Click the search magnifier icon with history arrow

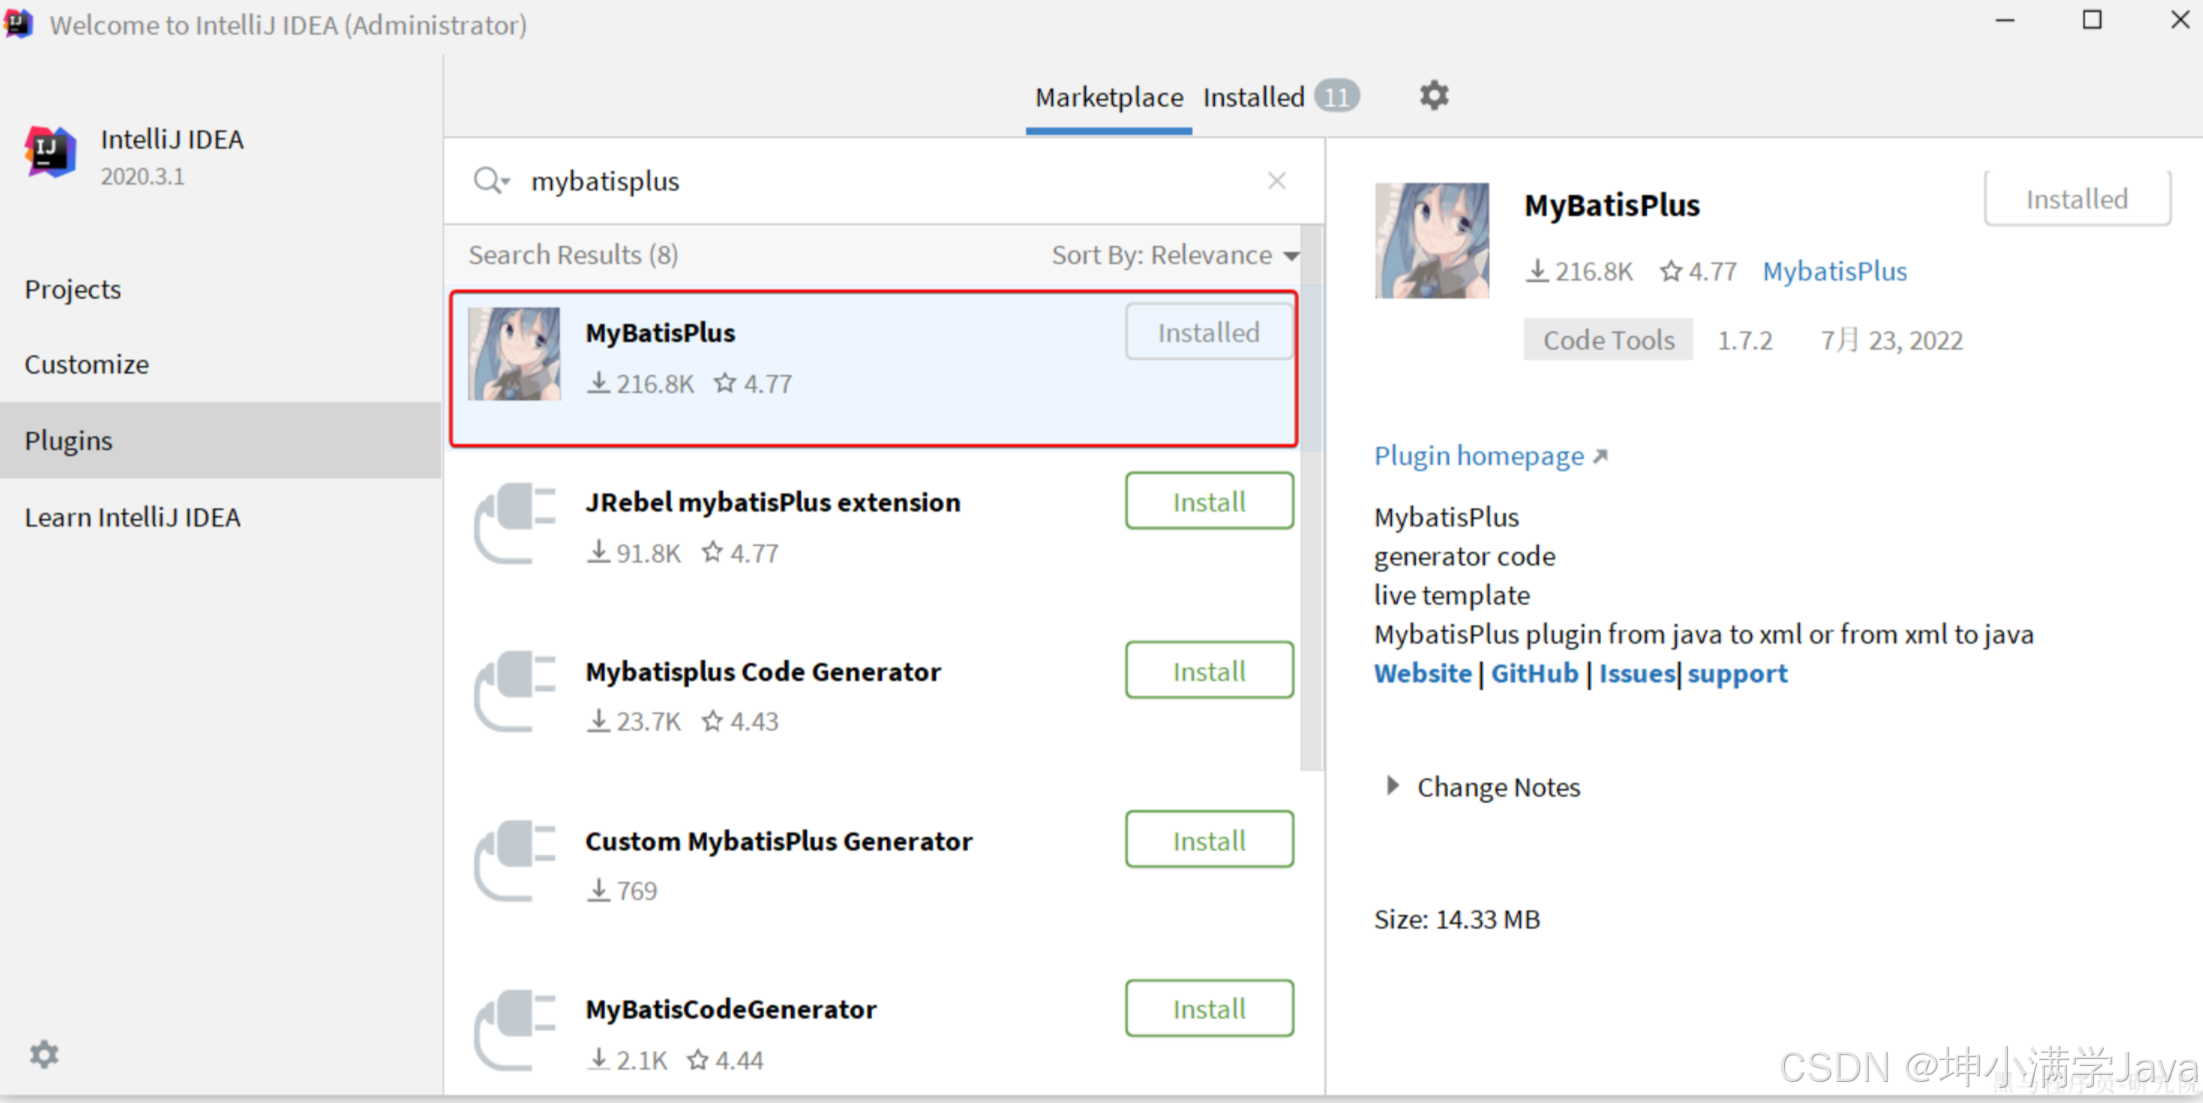coord(491,181)
